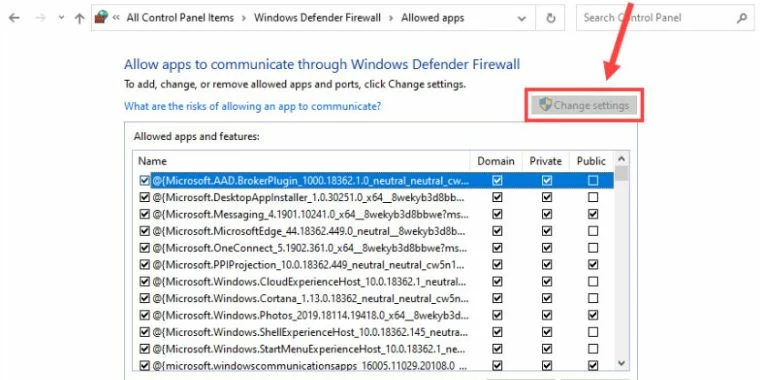The image size is (760, 380).
Task: Select the Allowed apps breadcrumb
Action: 432,18
